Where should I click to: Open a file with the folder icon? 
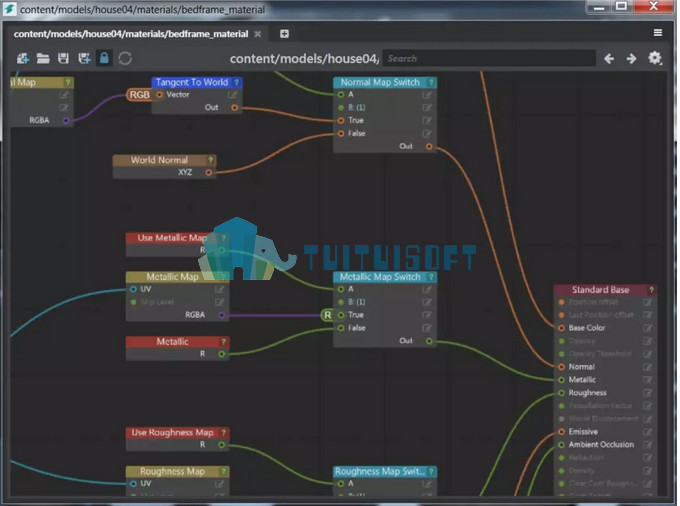coord(43,58)
